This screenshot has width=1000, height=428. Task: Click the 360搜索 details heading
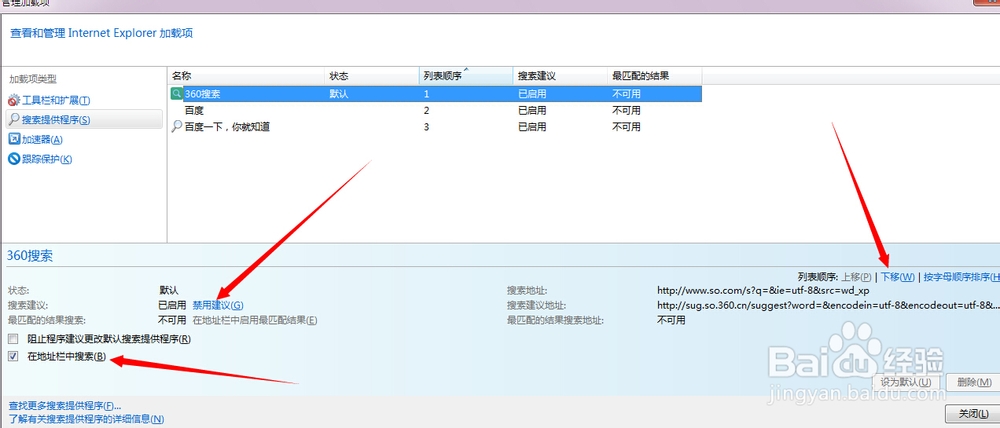point(29,256)
